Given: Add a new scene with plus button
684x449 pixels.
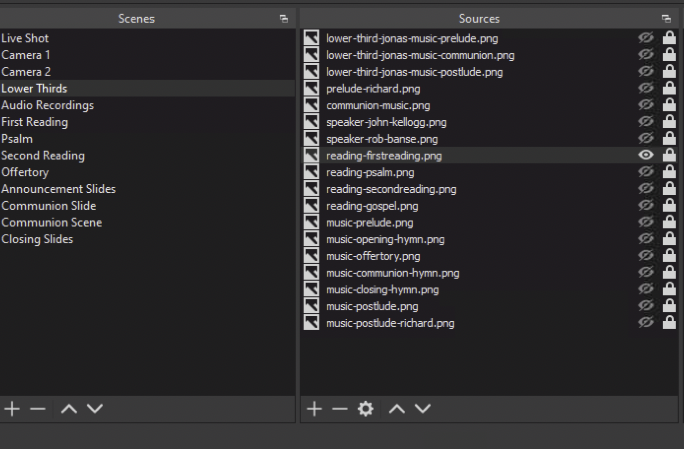Looking at the screenshot, I should pyautogui.click(x=12, y=409).
